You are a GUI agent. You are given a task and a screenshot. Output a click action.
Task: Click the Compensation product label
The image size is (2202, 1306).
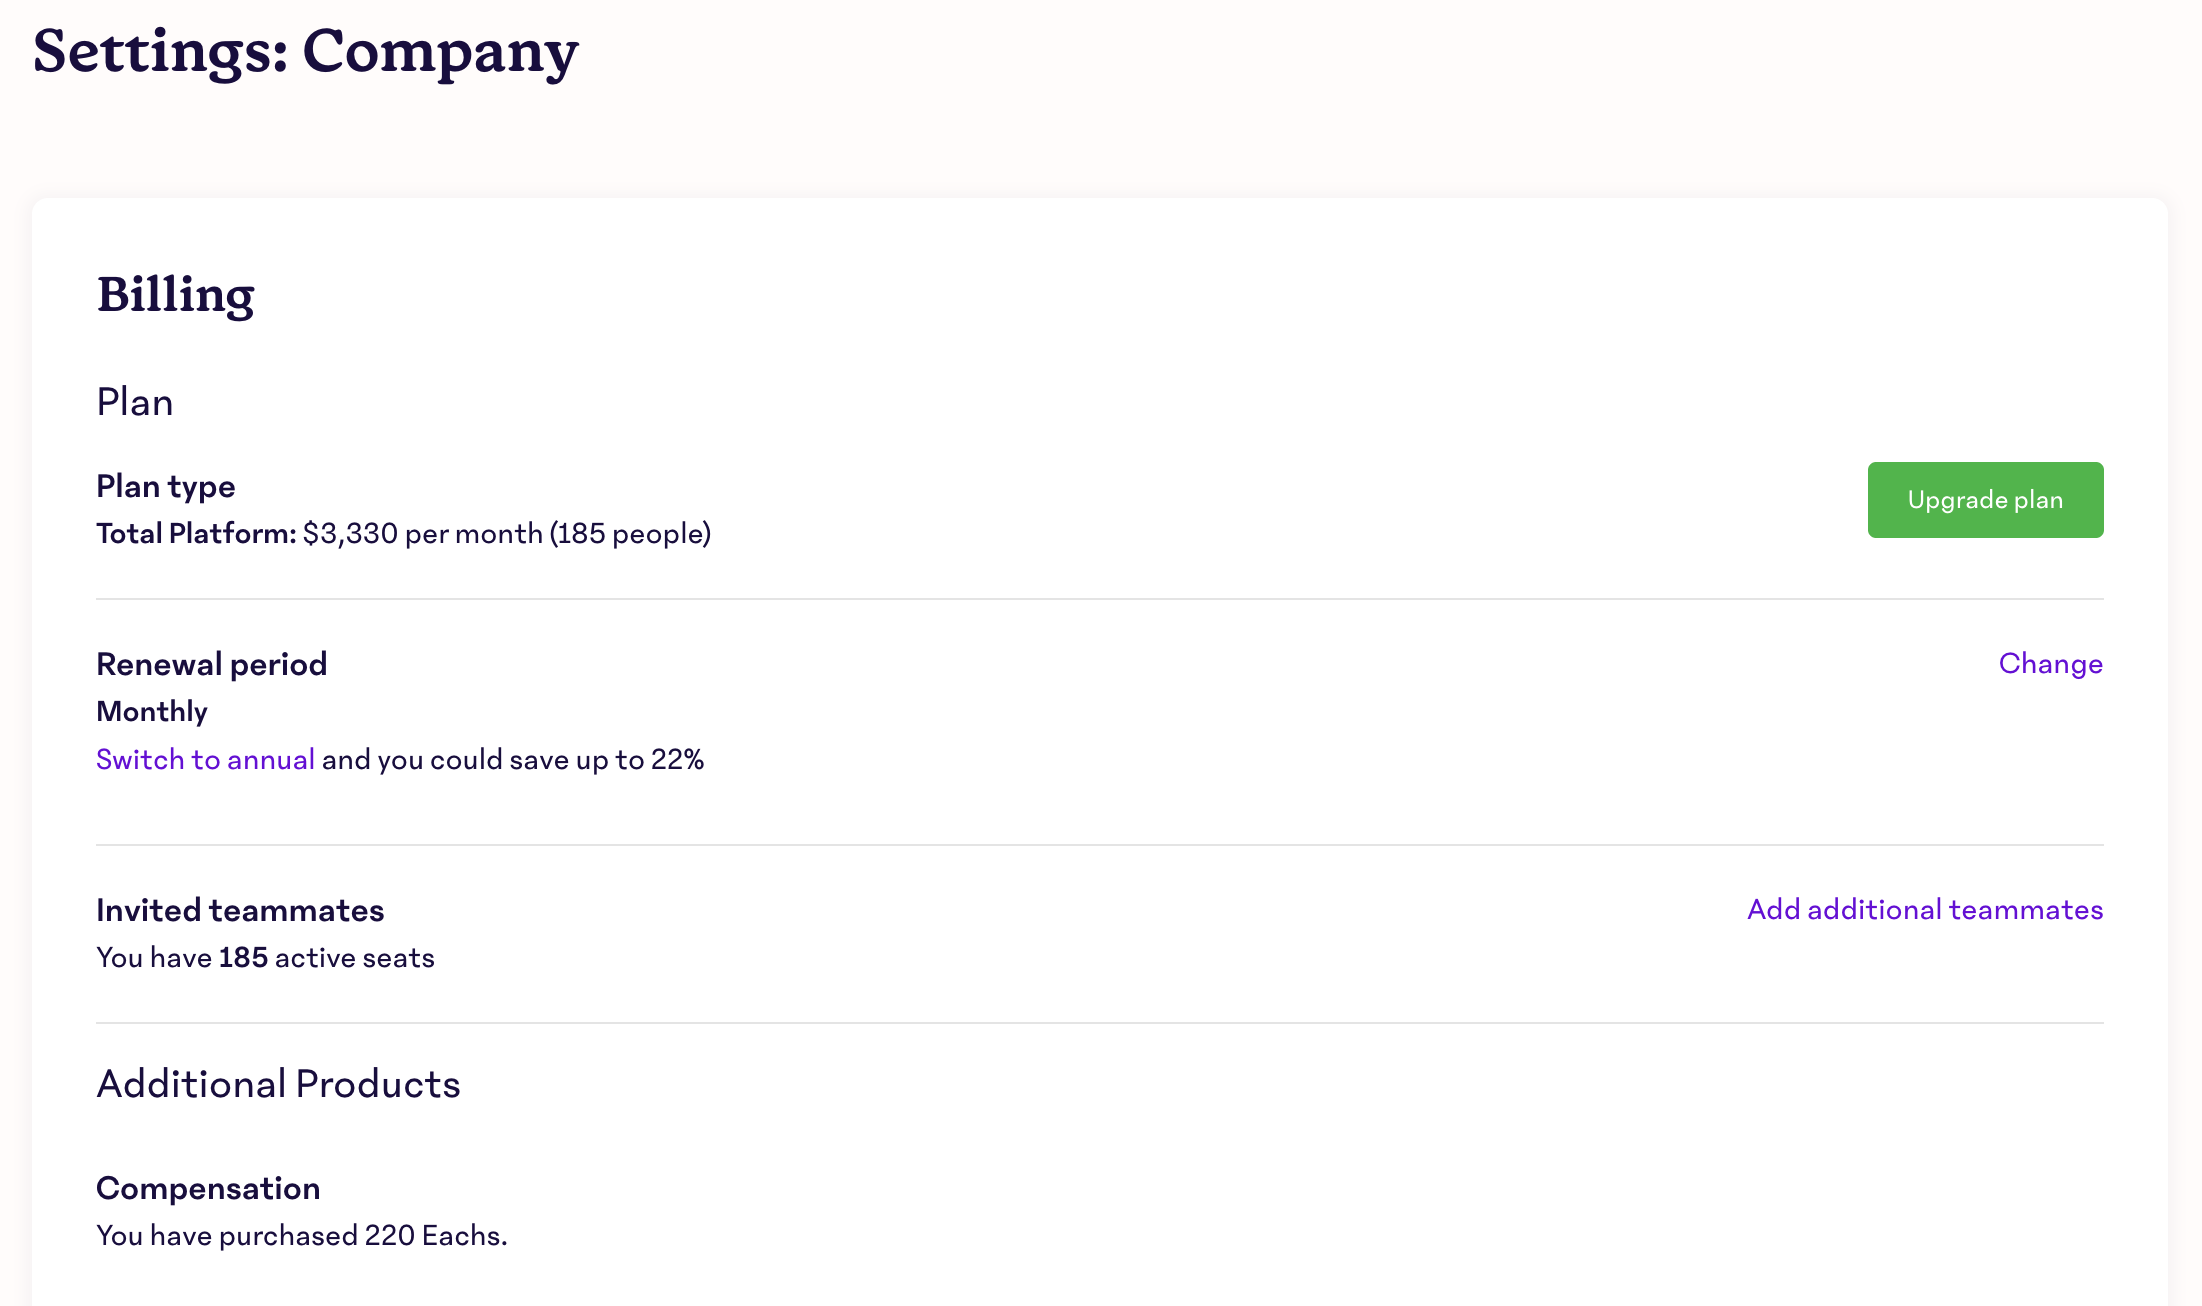click(208, 1188)
